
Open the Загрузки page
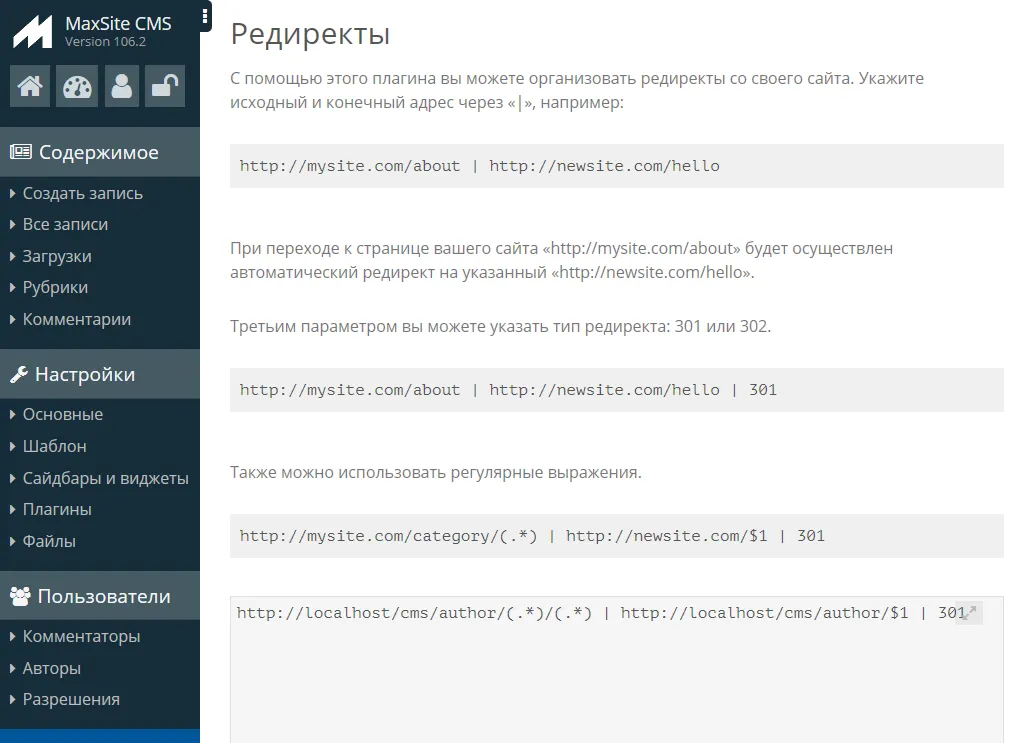(x=57, y=257)
